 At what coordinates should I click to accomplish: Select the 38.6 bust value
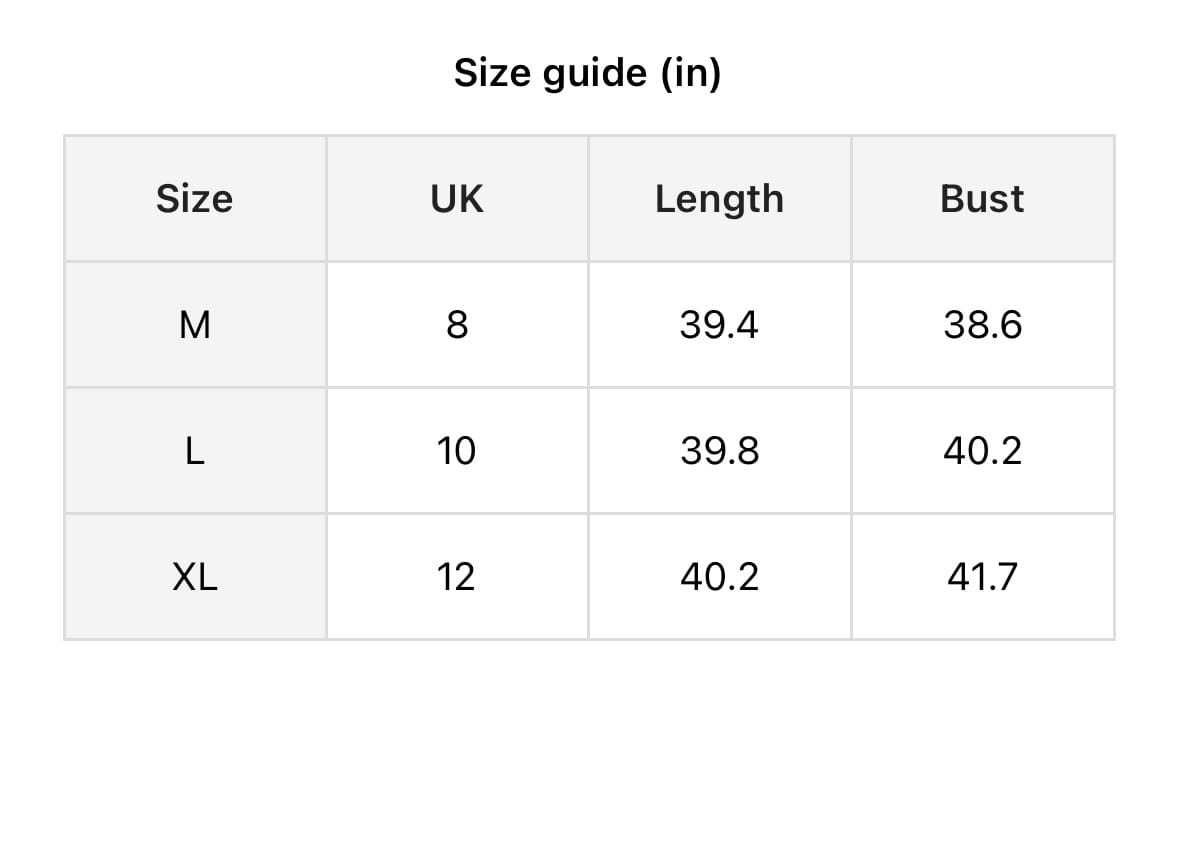point(982,325)
